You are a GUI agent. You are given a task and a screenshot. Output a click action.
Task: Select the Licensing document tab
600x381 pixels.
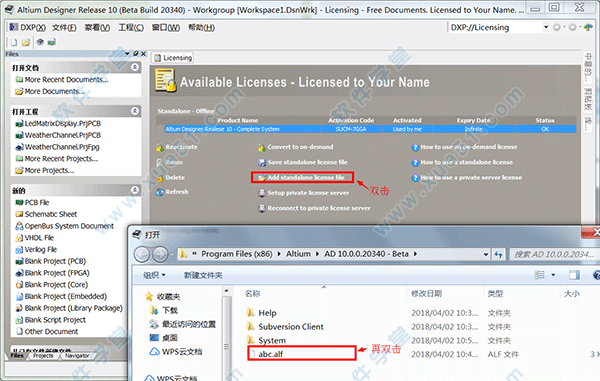[x=173, y=58]
